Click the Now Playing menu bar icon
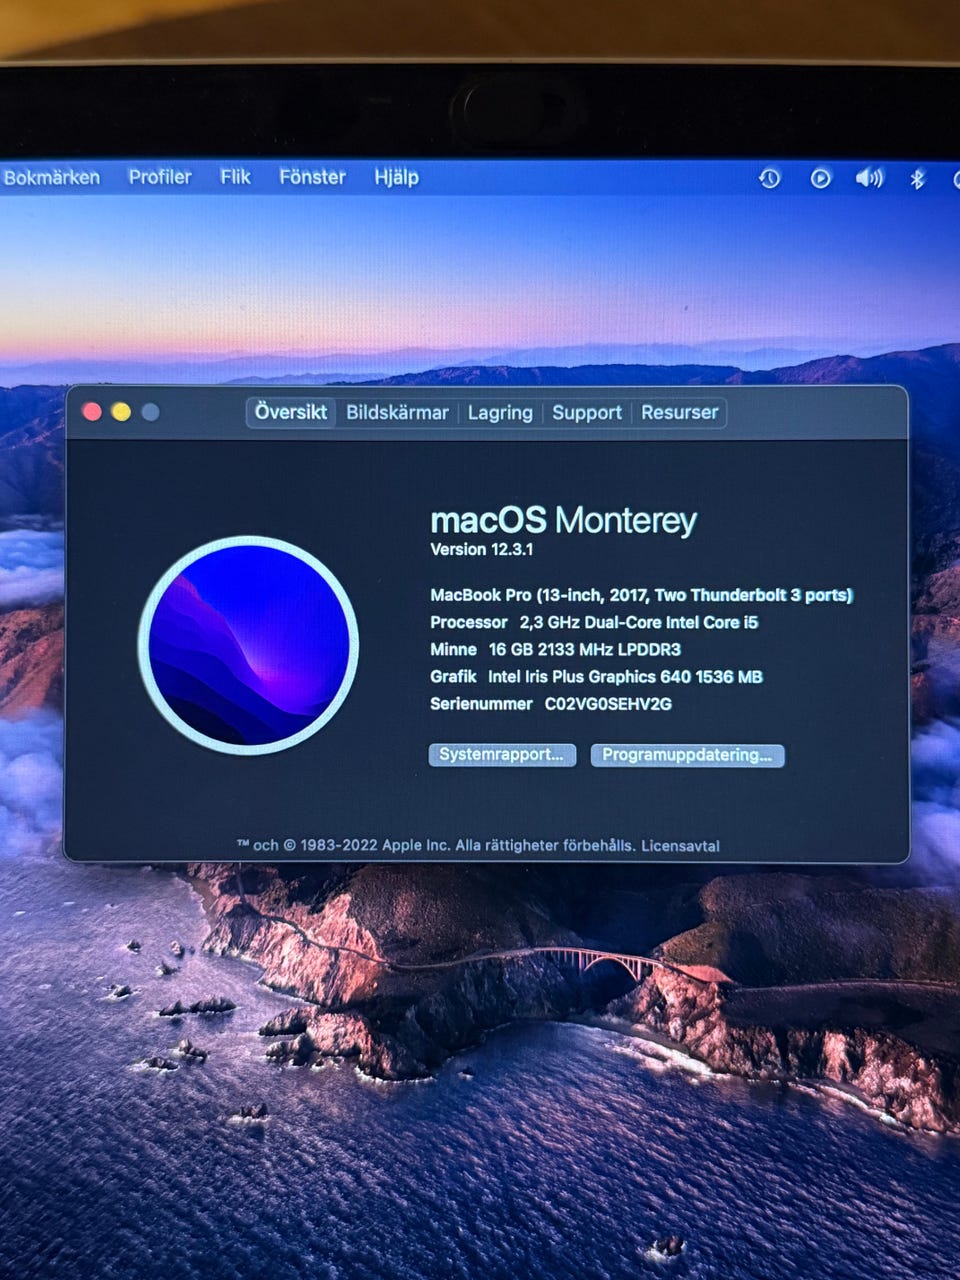This screenshot has height=1280, width=960. [x=820, y=179]
